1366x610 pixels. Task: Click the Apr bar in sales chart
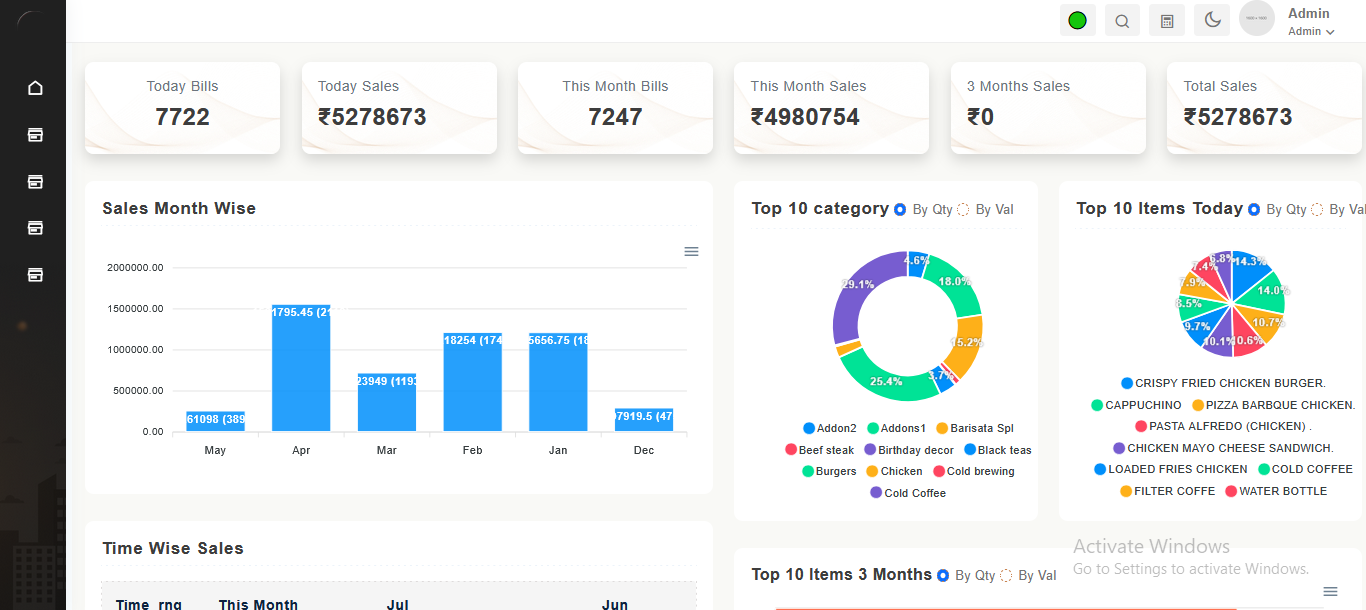[301, 370]
